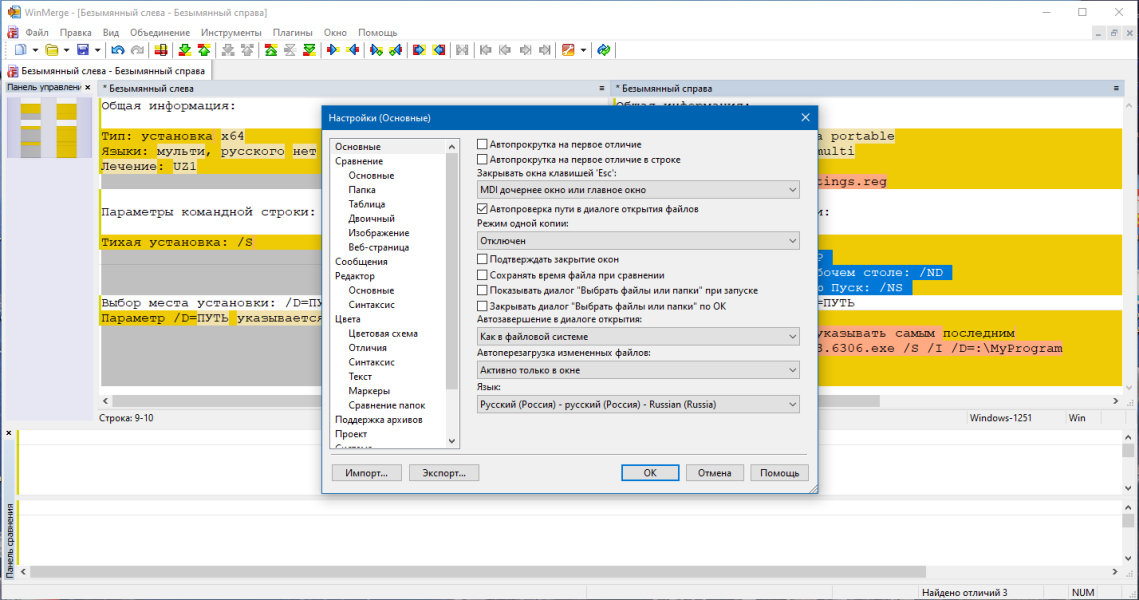
Task: Click Copy left and advance icon
Action: click(x=396, y=50)
